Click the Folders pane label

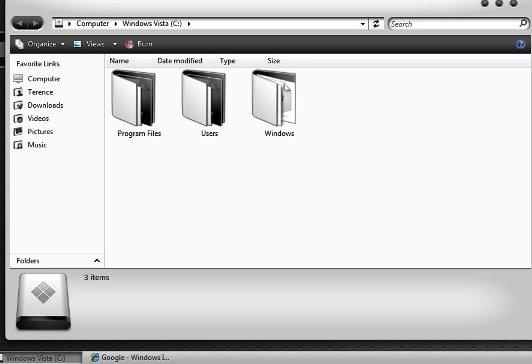point(28,261)
